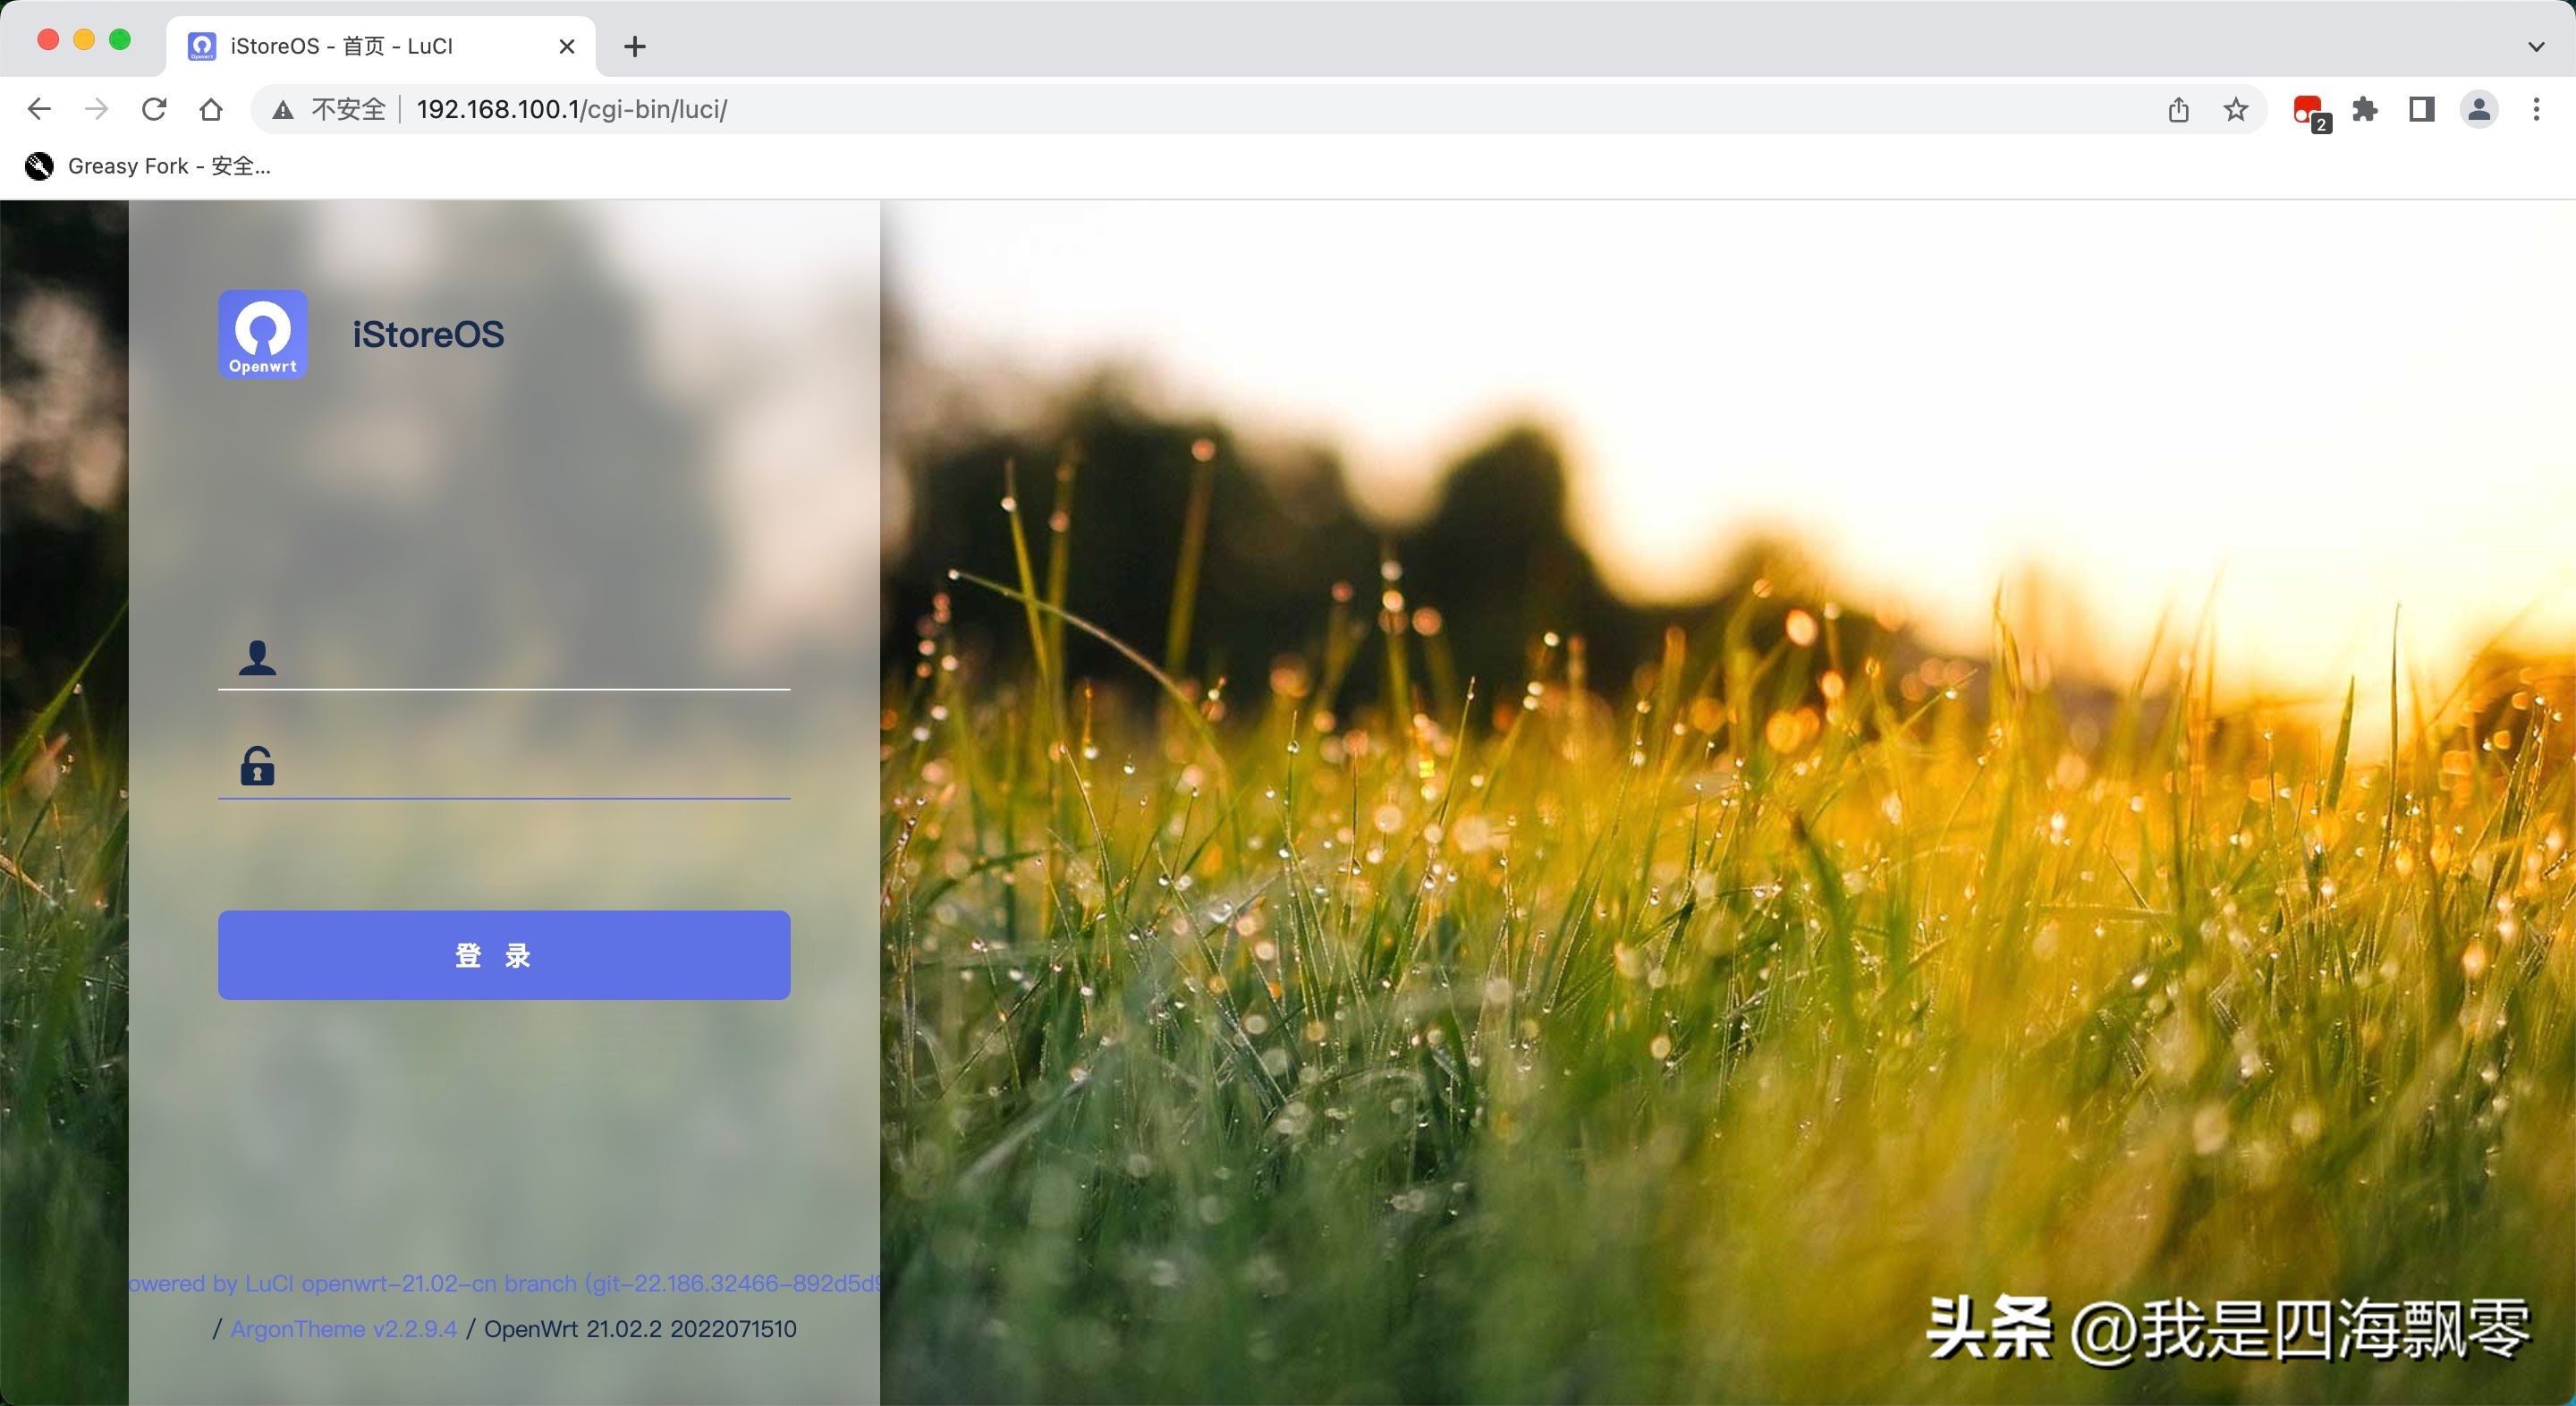
Task: Open the extensions puzzle icon
Action: (2365, 109)
